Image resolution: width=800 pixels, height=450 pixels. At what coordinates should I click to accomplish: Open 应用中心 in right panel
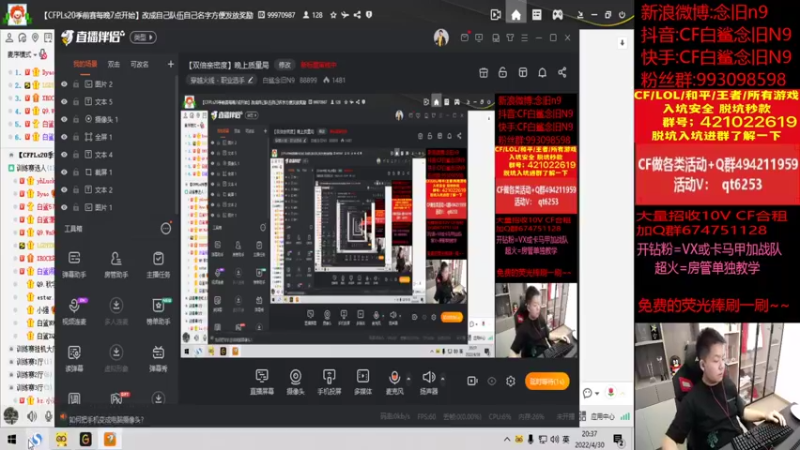point(602,416)
